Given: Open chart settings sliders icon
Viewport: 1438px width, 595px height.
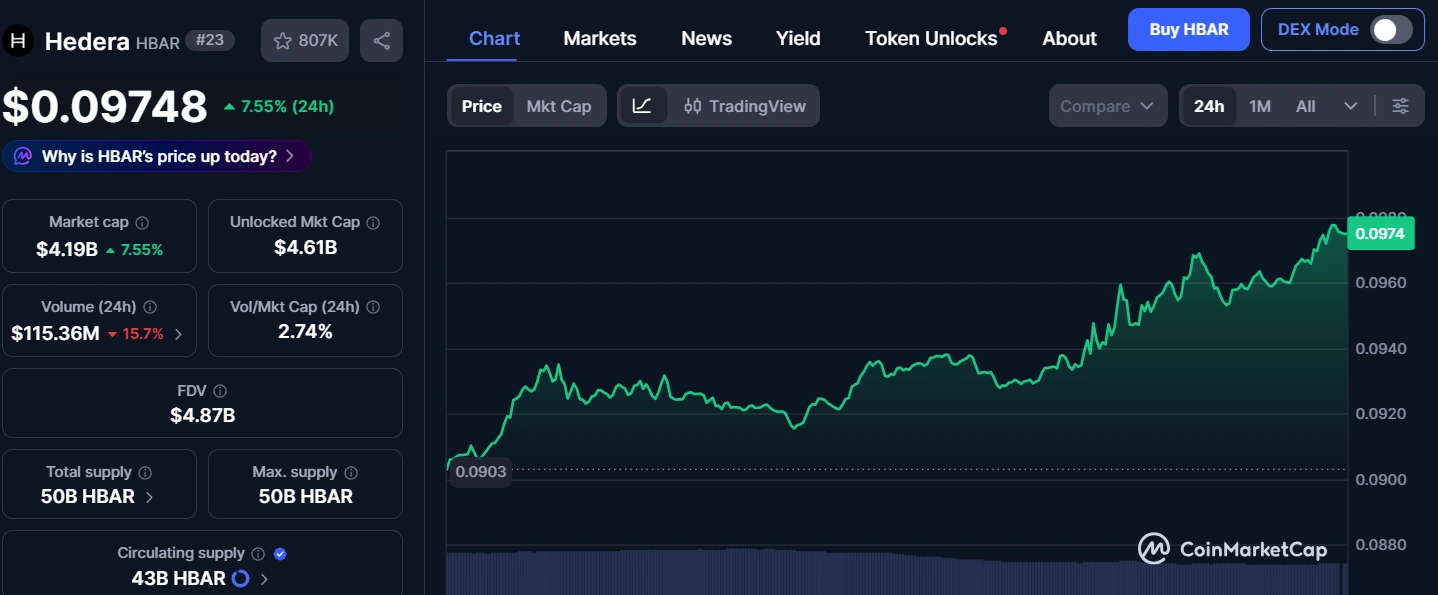Looking at the screenshot, I should click(x=1401, y=106).
